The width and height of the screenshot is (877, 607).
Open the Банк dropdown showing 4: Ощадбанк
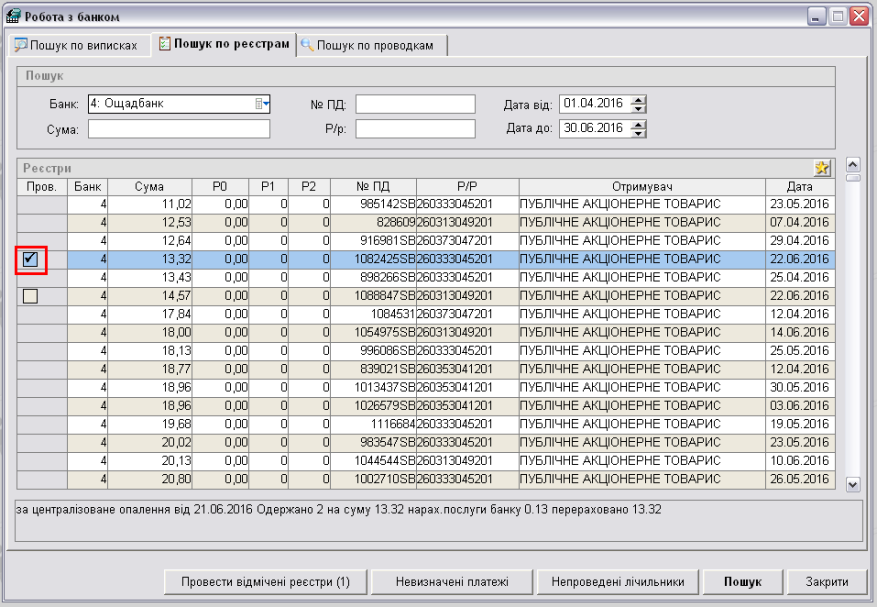point(262,103)
